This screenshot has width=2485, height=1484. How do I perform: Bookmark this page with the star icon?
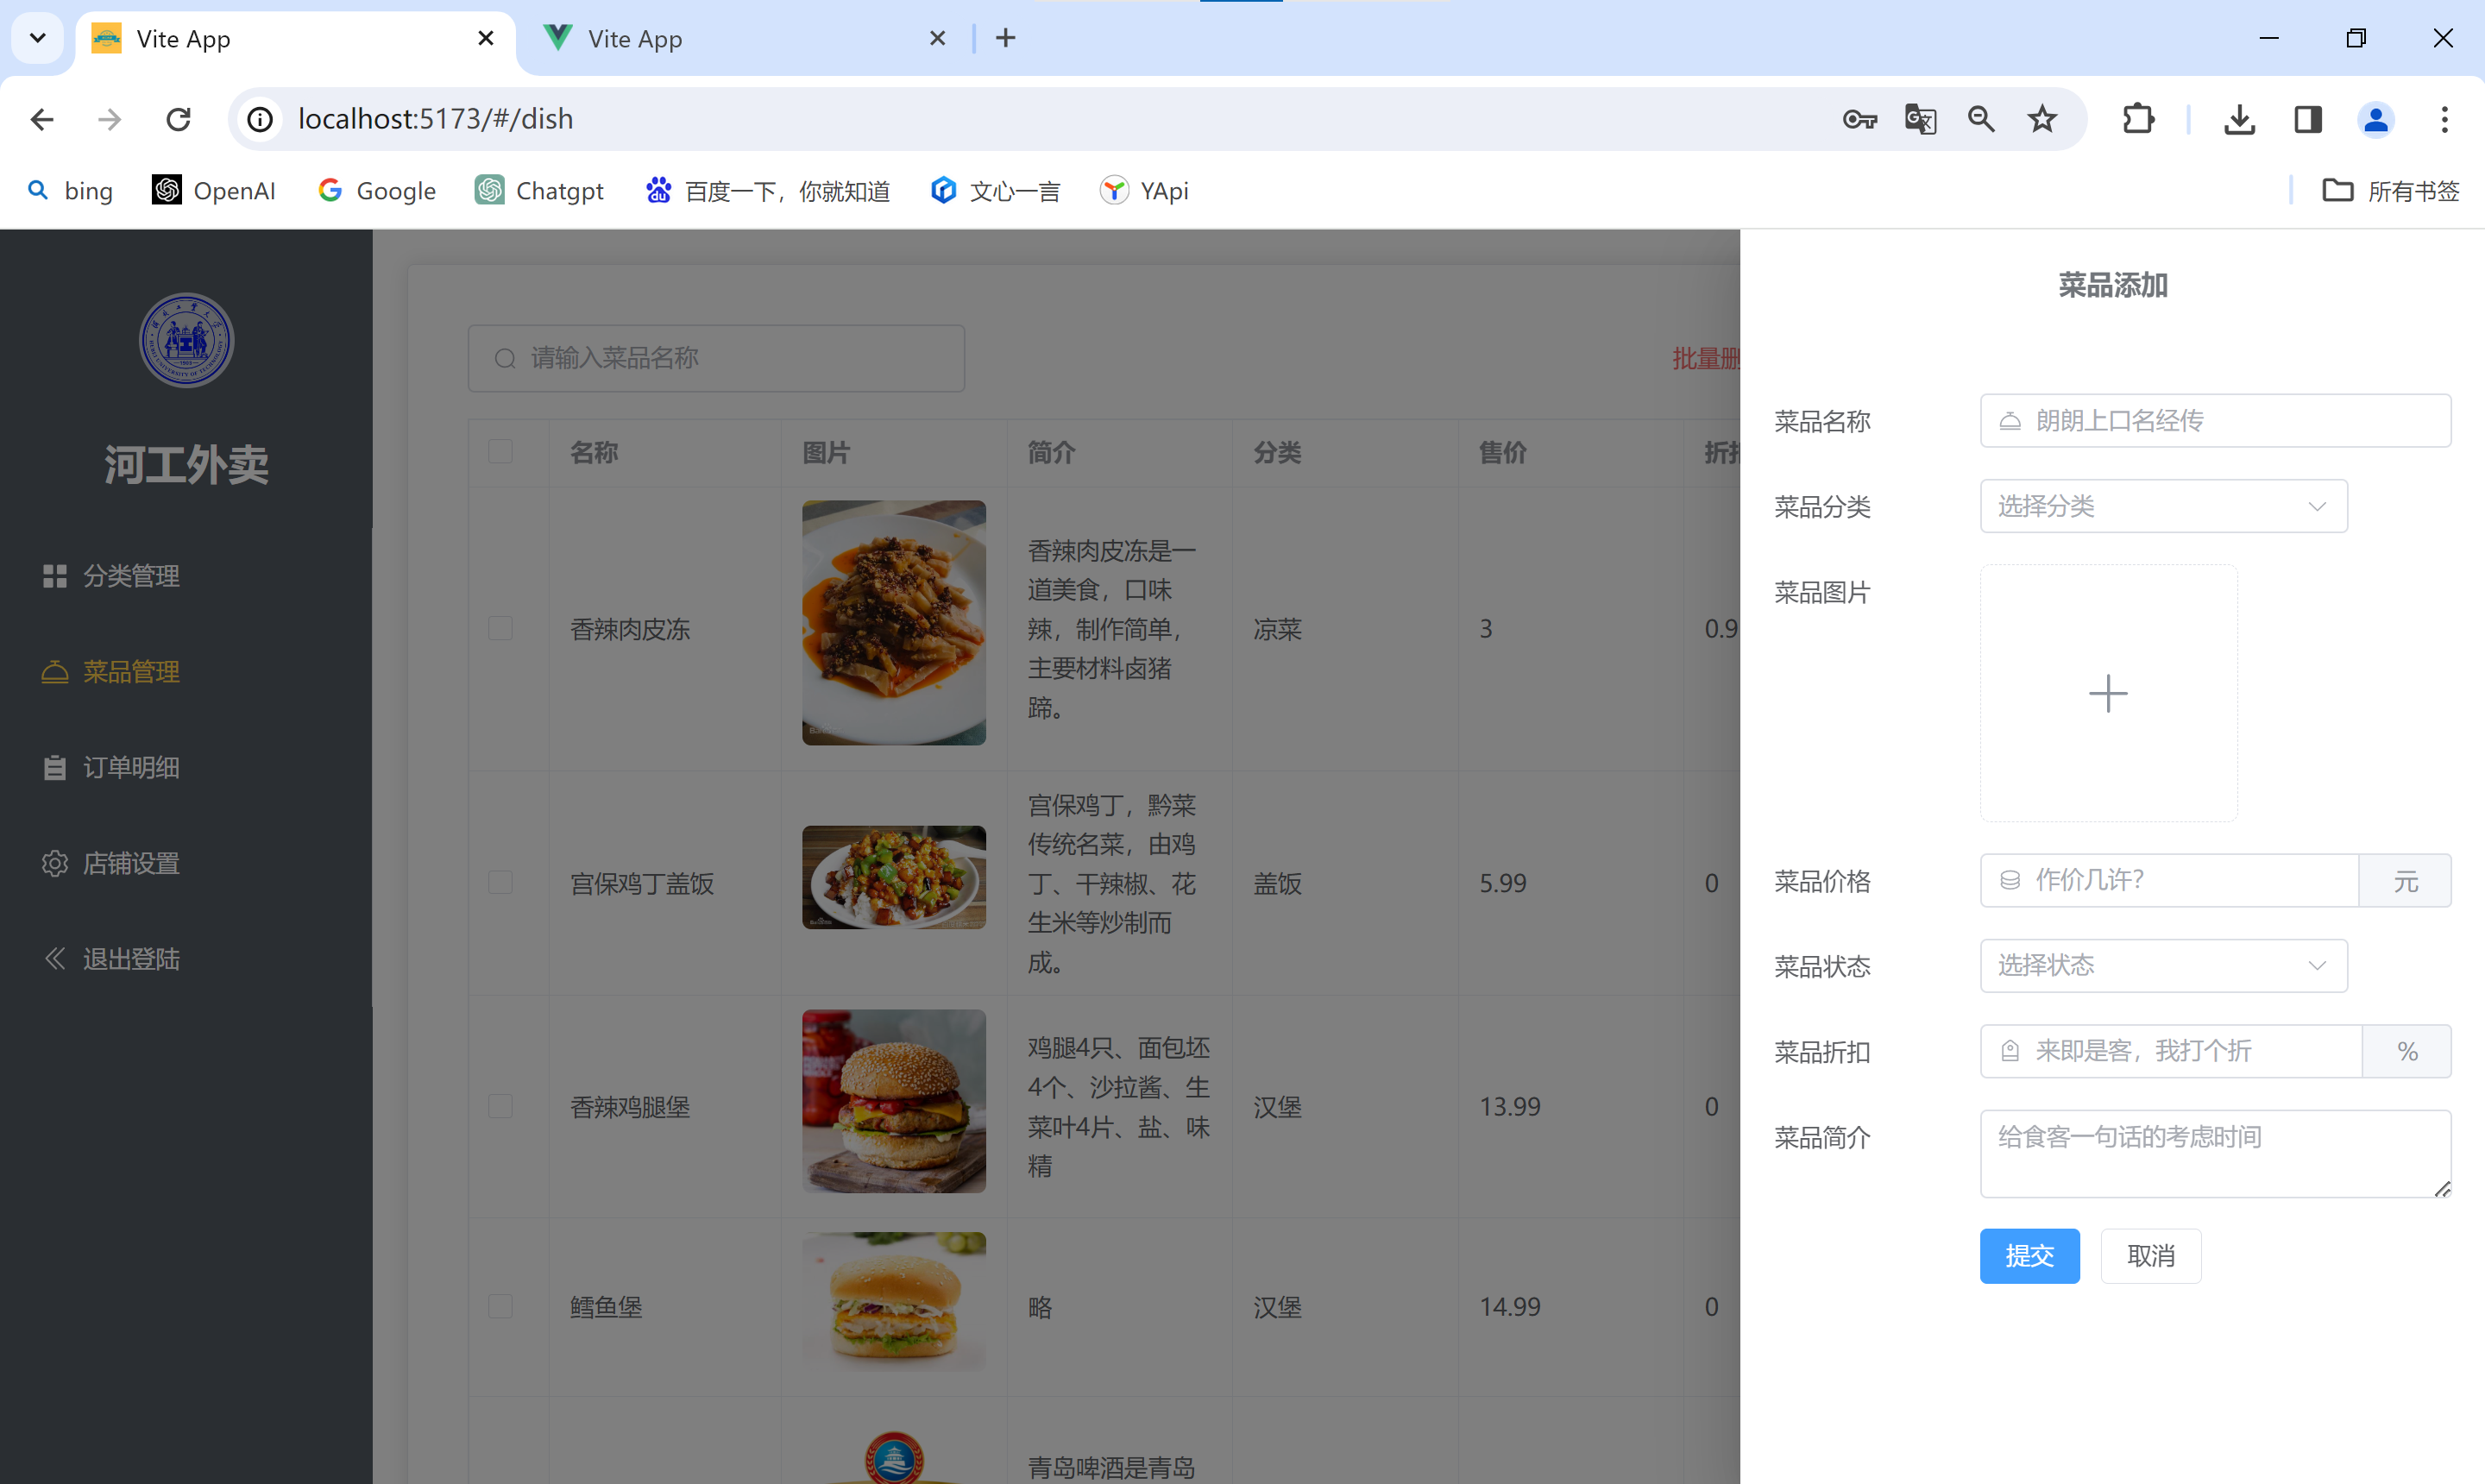point(2041,119)
